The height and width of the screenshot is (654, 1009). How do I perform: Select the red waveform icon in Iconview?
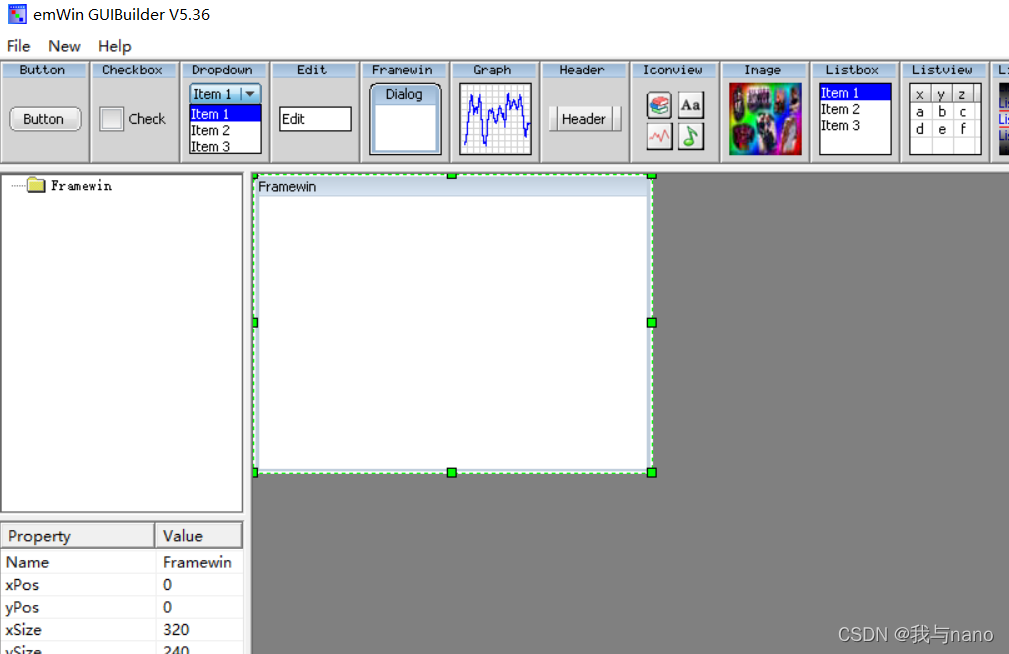[x=659, y=134]
